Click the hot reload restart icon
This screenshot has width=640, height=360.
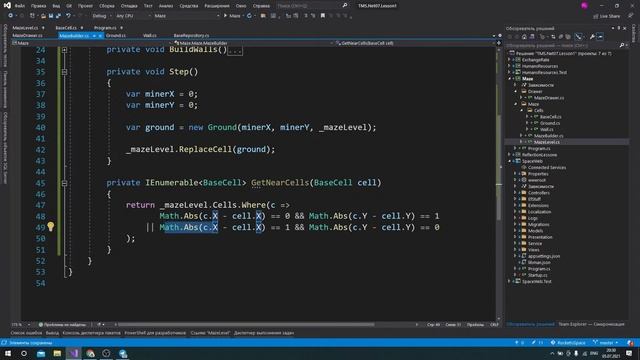249,16
